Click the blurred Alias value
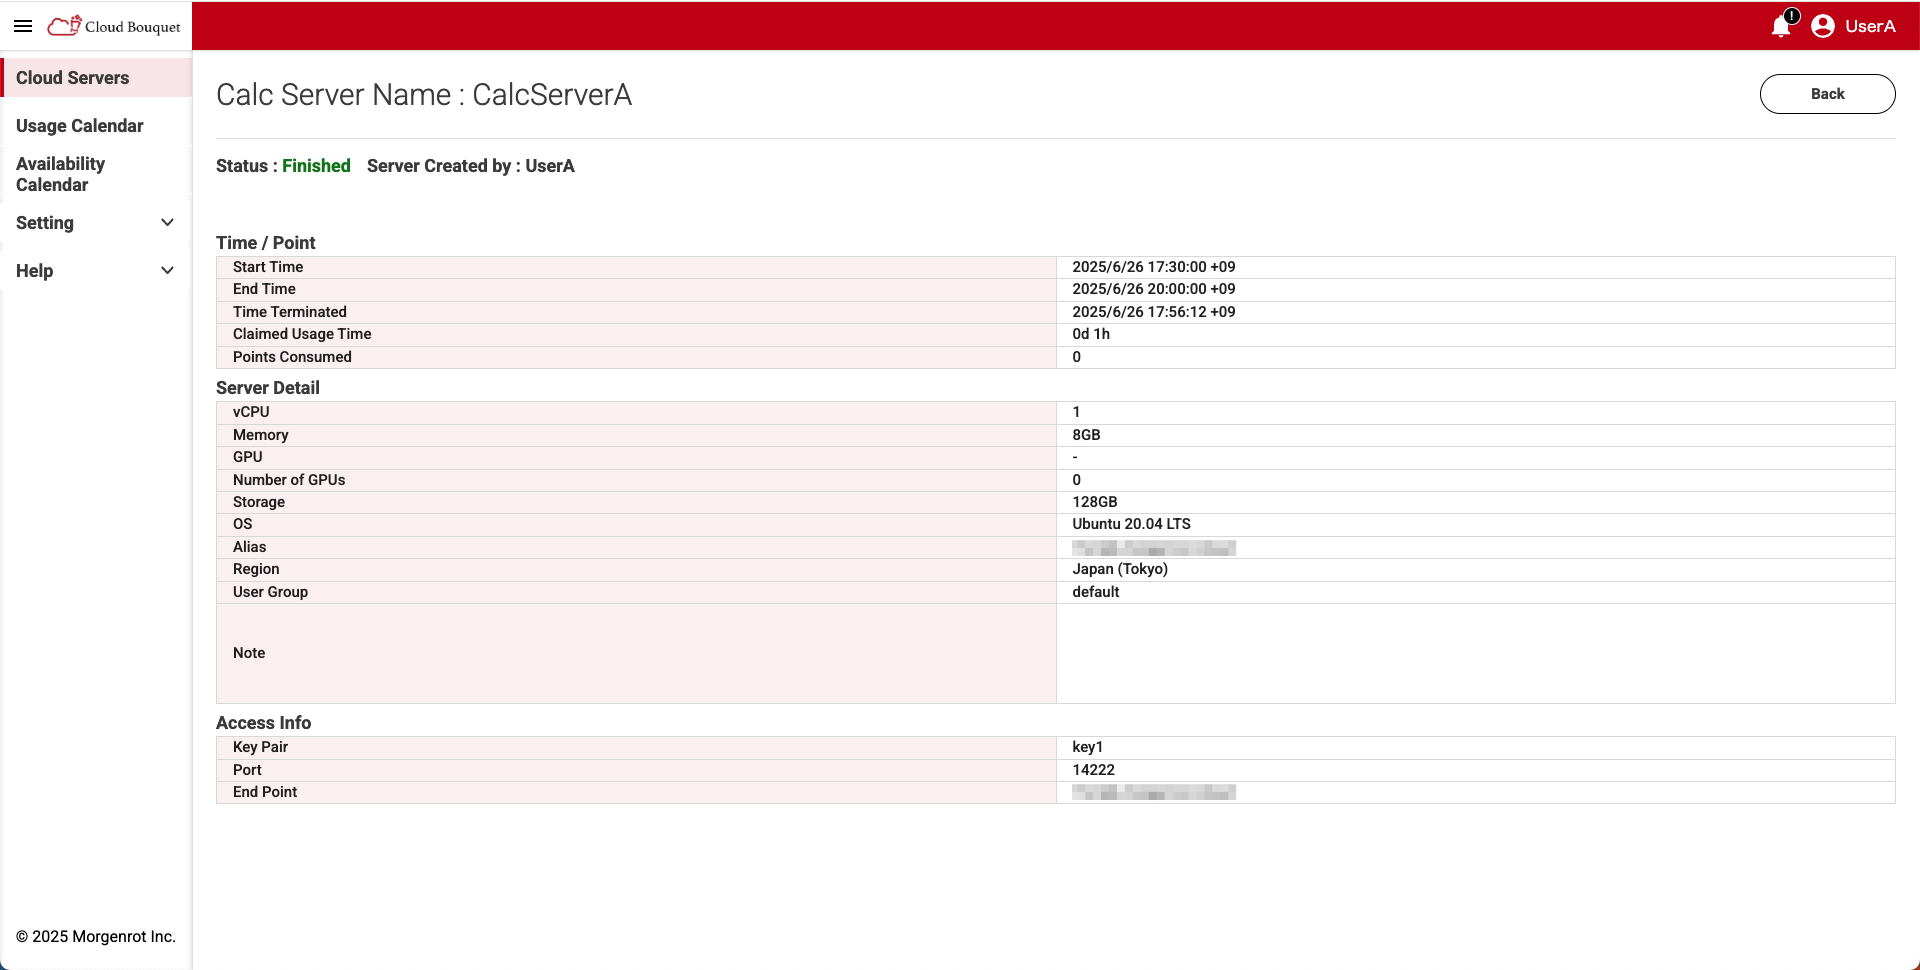 [1153, 548]
